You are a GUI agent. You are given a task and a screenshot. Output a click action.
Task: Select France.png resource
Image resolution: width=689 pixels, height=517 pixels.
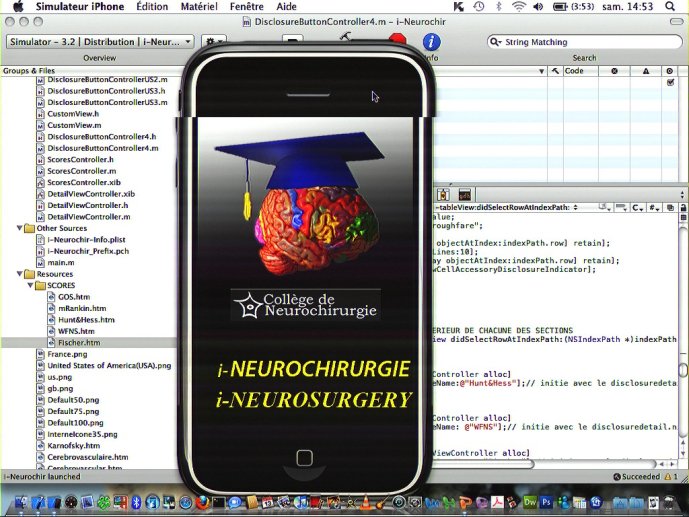pos(67,354)
